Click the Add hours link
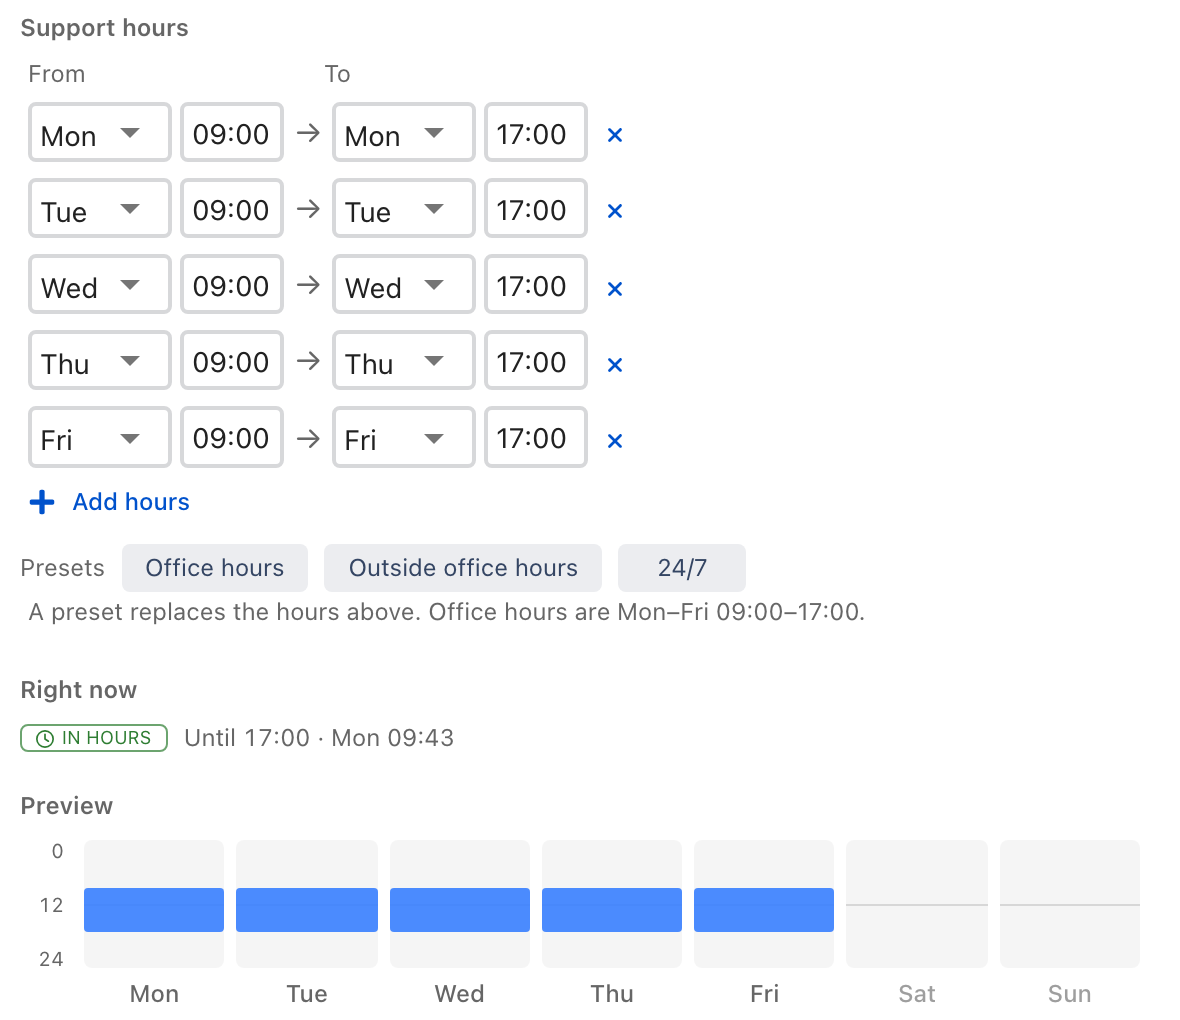Image resolution: width=1180 pixels, height=1020 pixels. click(131, 502)
